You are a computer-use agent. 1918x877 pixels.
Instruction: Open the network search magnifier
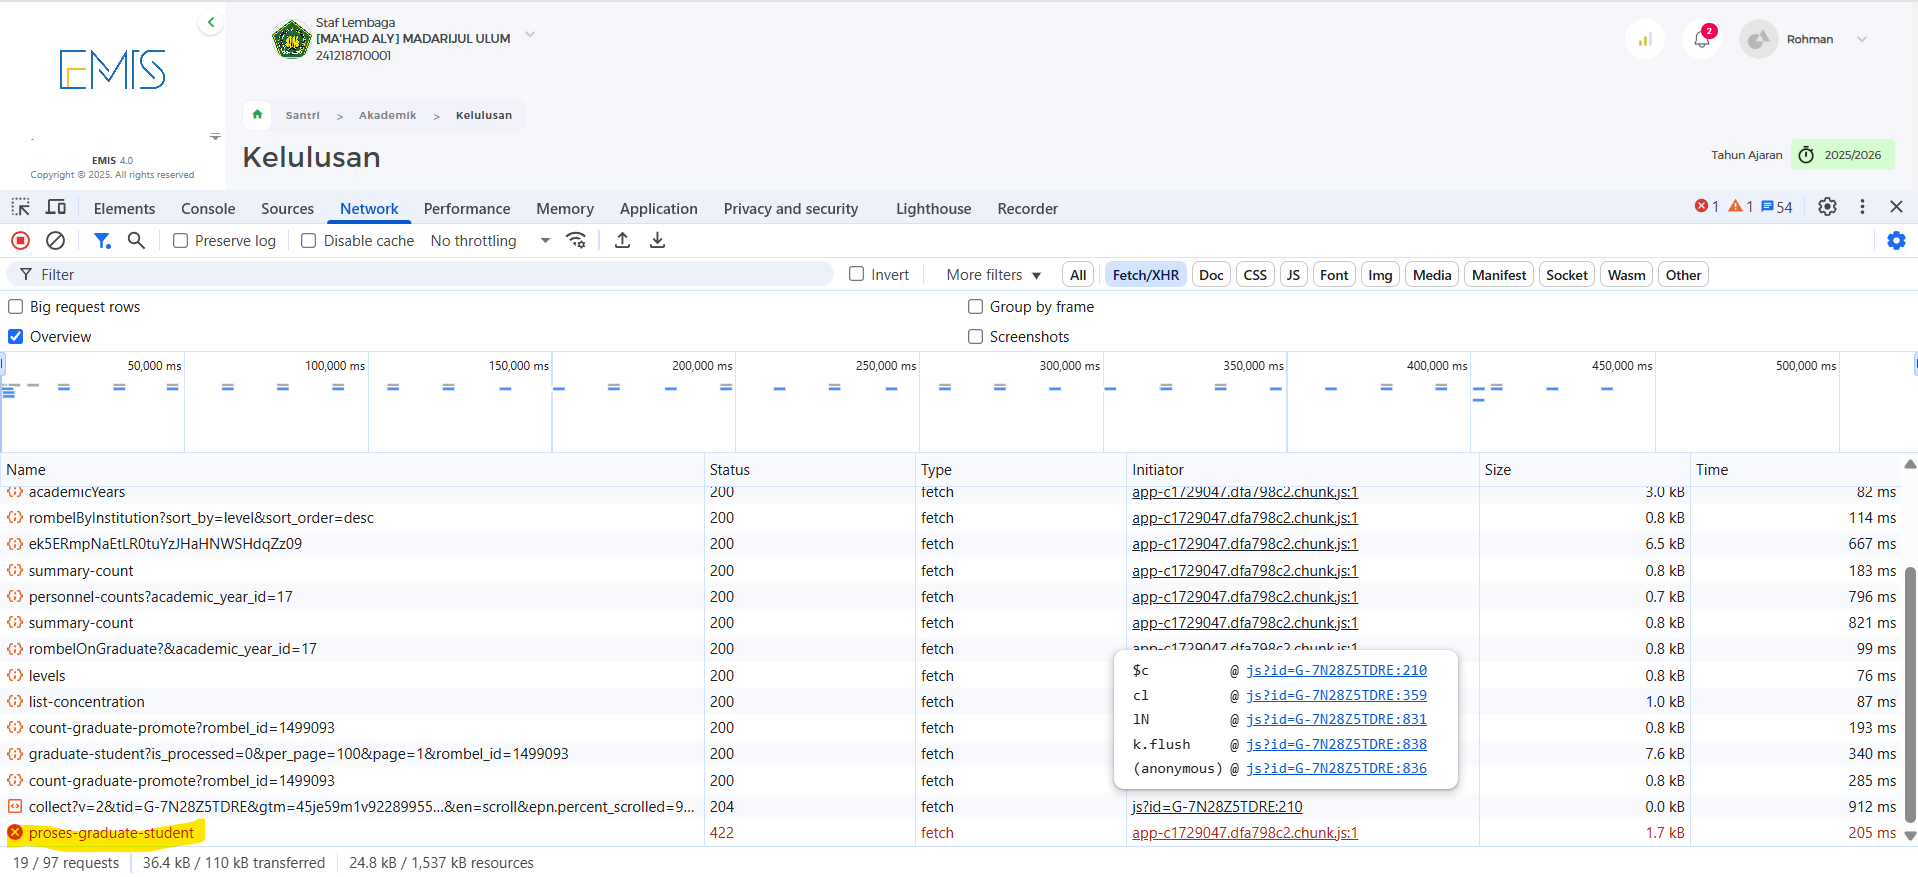[x=137, y=241]
